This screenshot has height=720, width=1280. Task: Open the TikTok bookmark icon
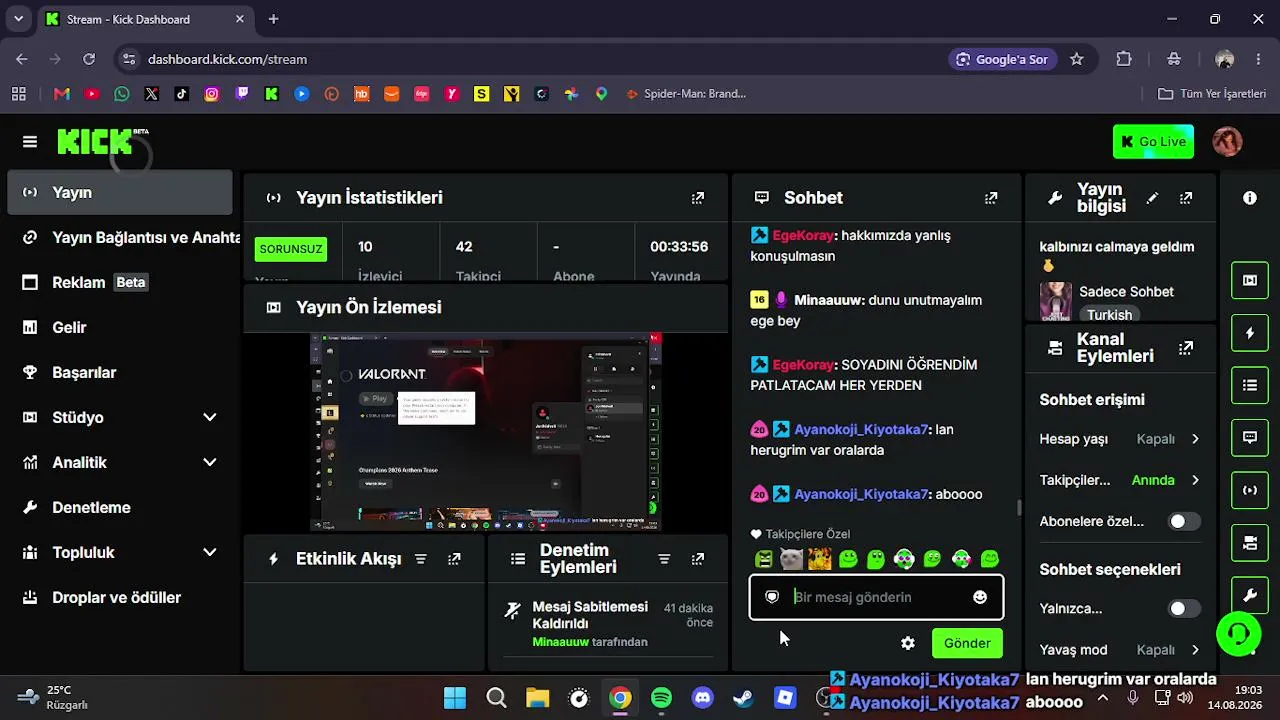click(x=182, y=94)
